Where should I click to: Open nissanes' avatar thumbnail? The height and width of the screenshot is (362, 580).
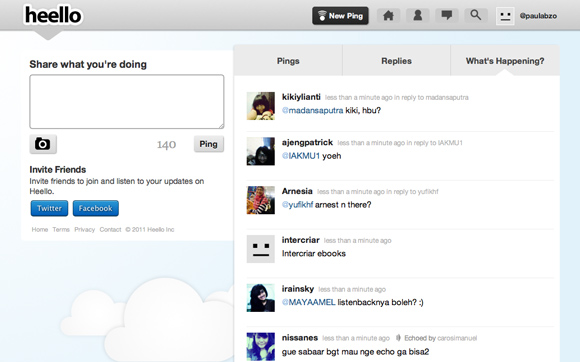(x=261, y=346)
